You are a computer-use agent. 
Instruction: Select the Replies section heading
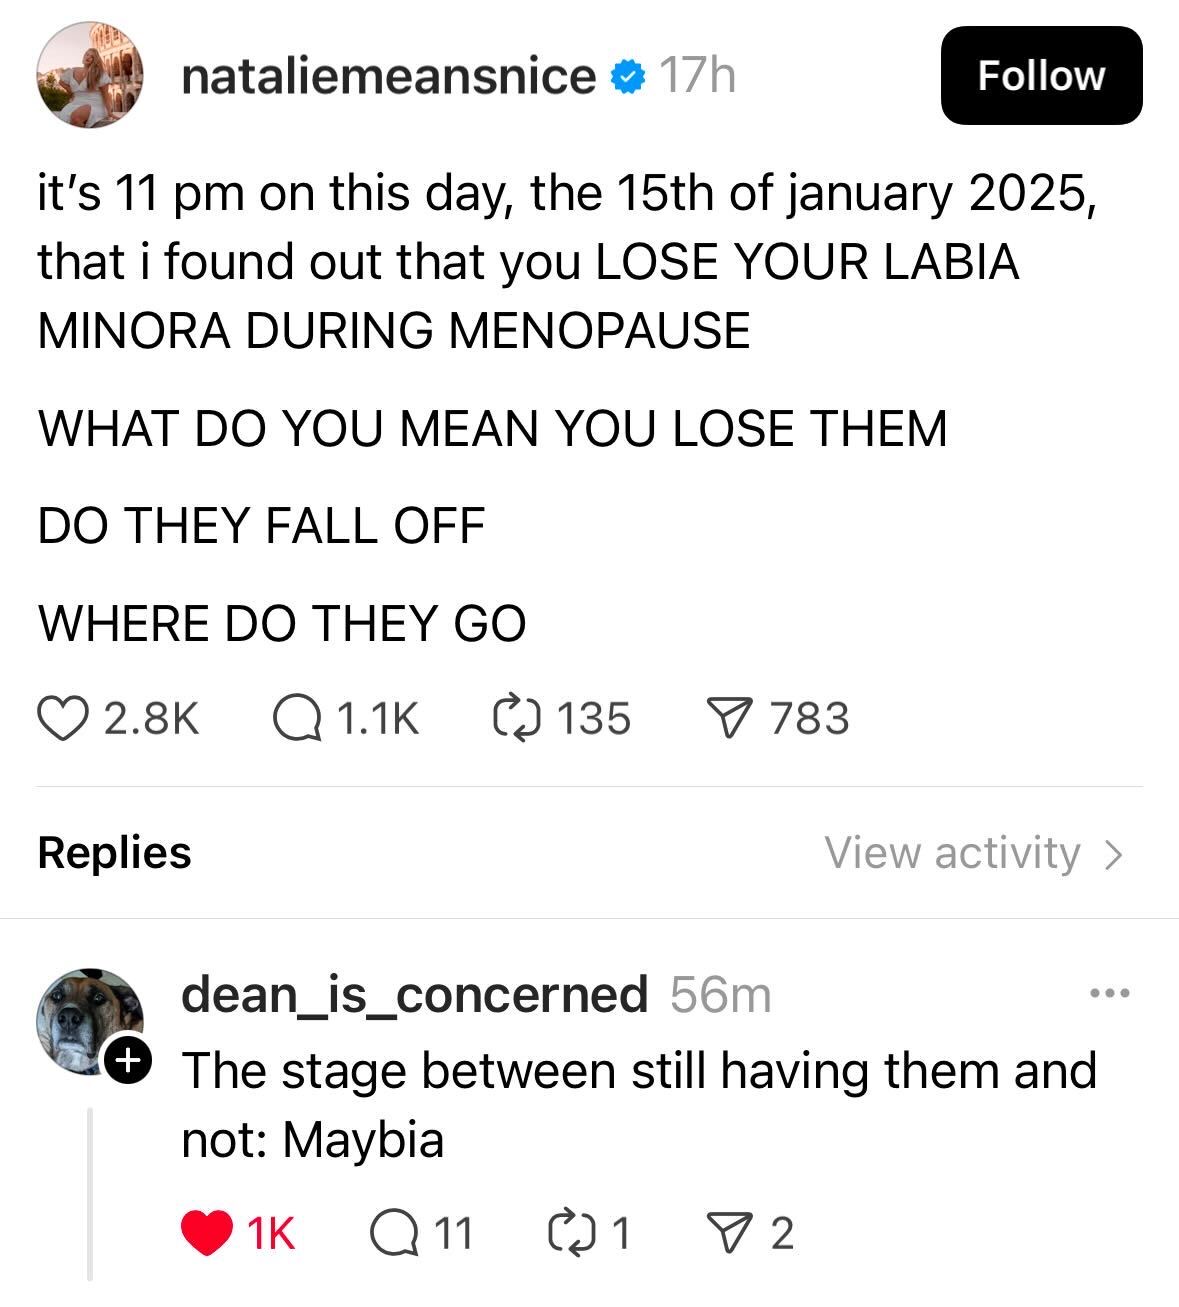114,853
